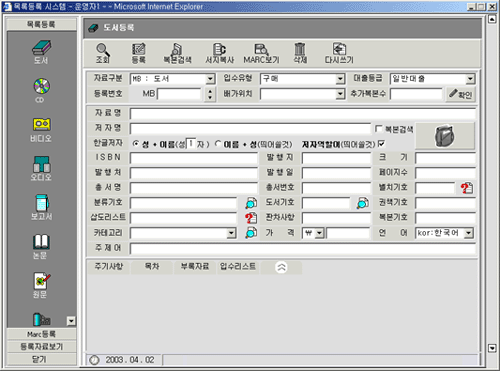This screenshot has width=500, height=371.
Task: Open the 자료구분 dropdown
Action: point(210,79)
